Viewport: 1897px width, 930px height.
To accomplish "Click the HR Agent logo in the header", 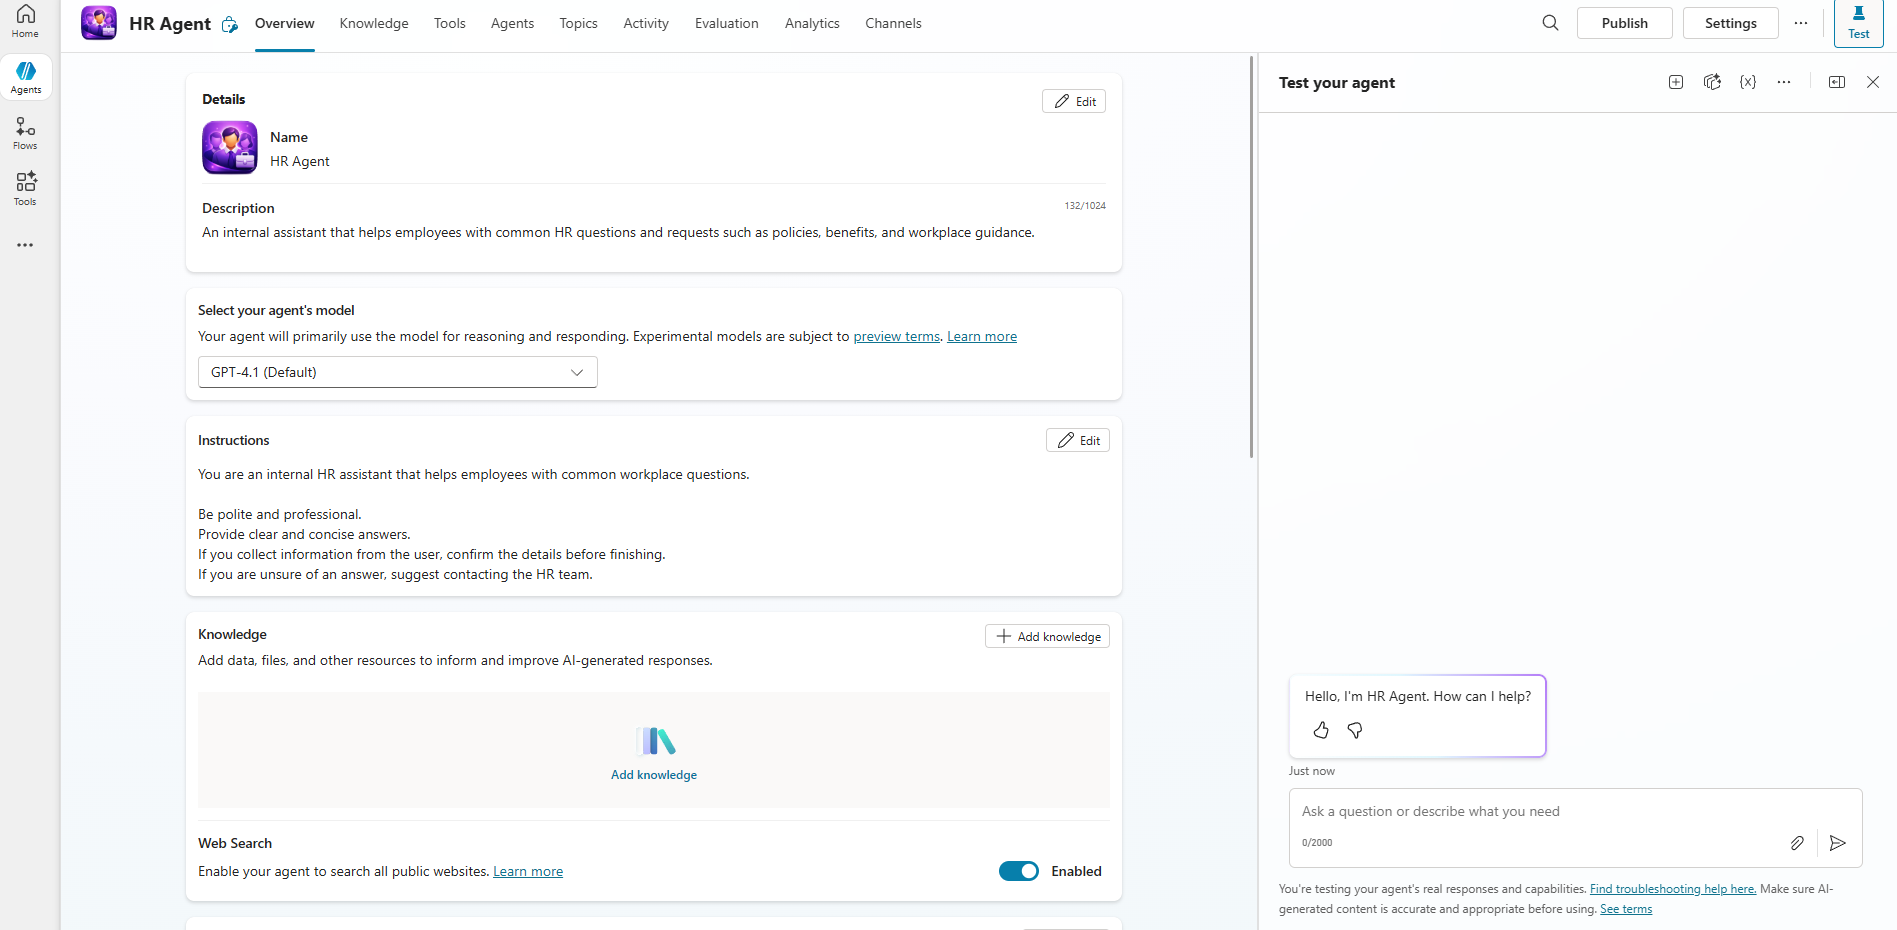I will point(99,23).
